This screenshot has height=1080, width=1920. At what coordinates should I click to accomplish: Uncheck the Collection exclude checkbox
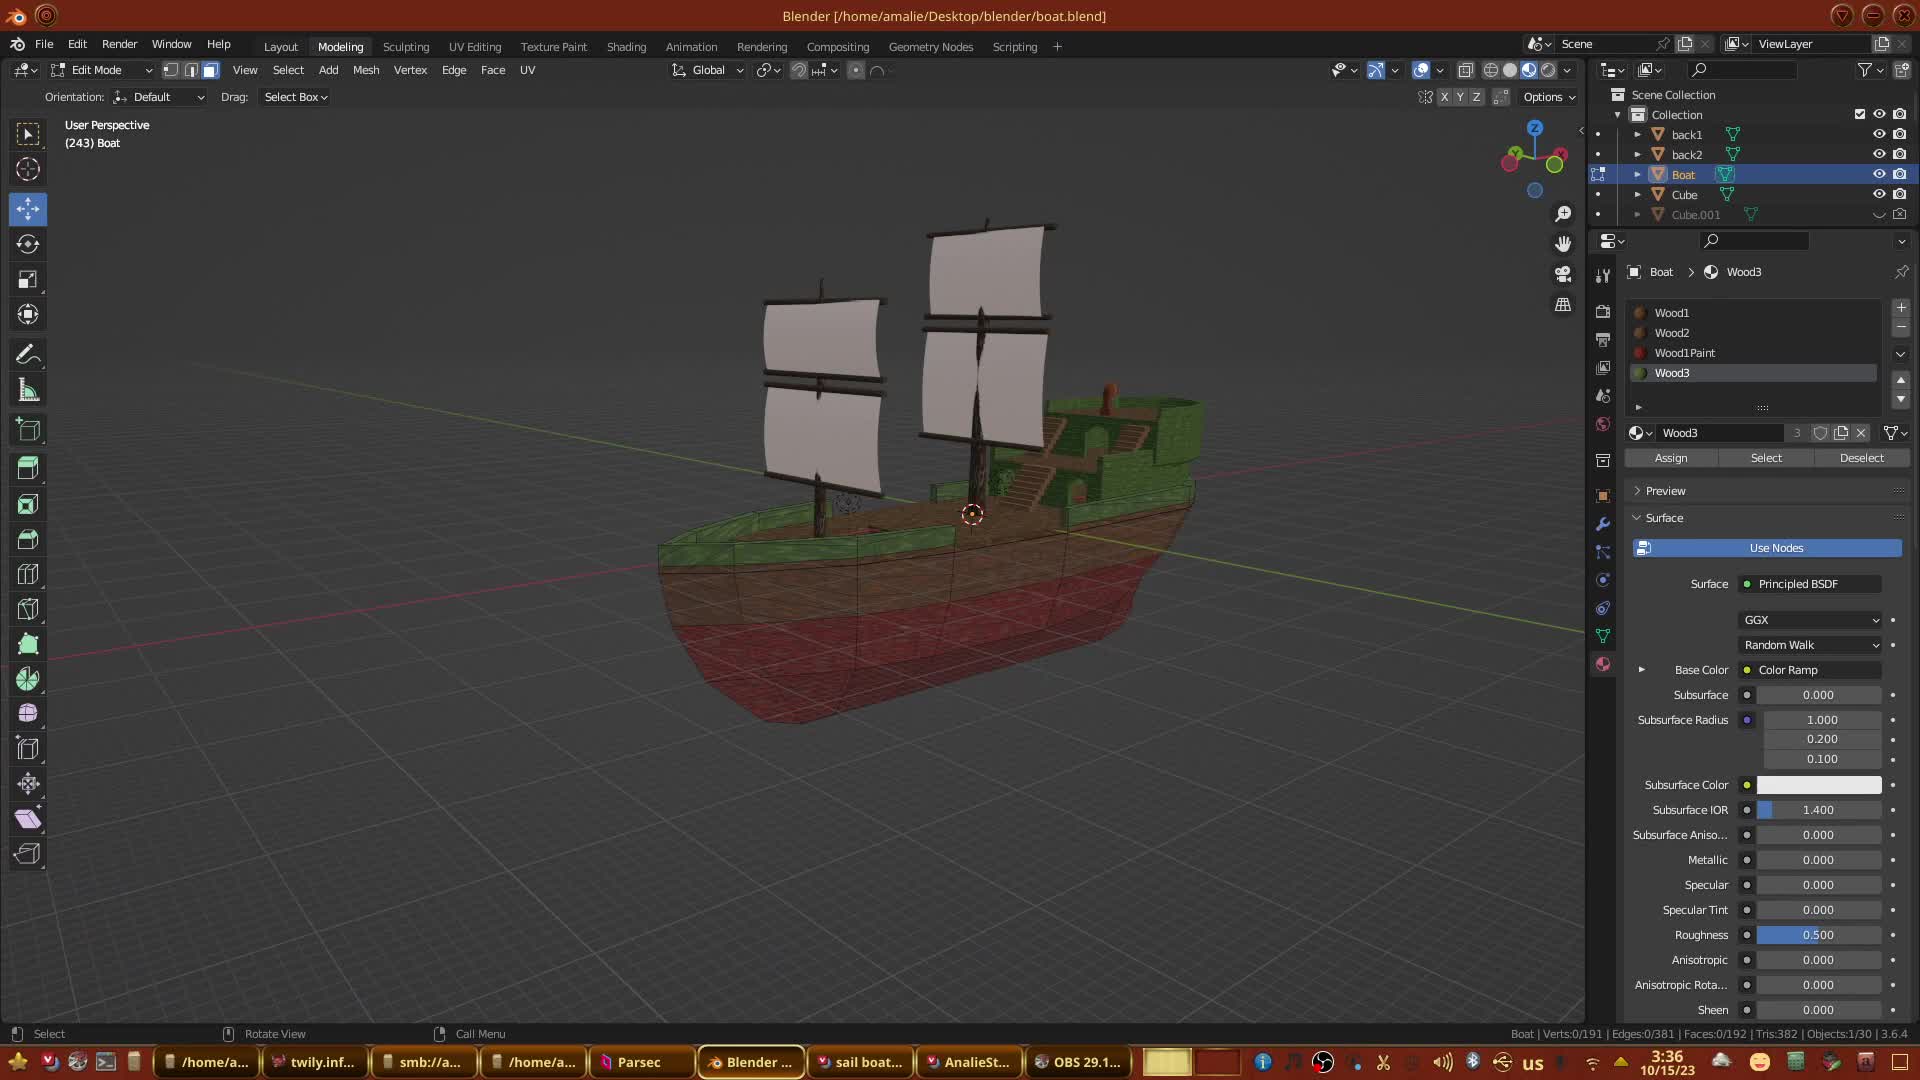pyautogui.click(x=1860, y=114)
